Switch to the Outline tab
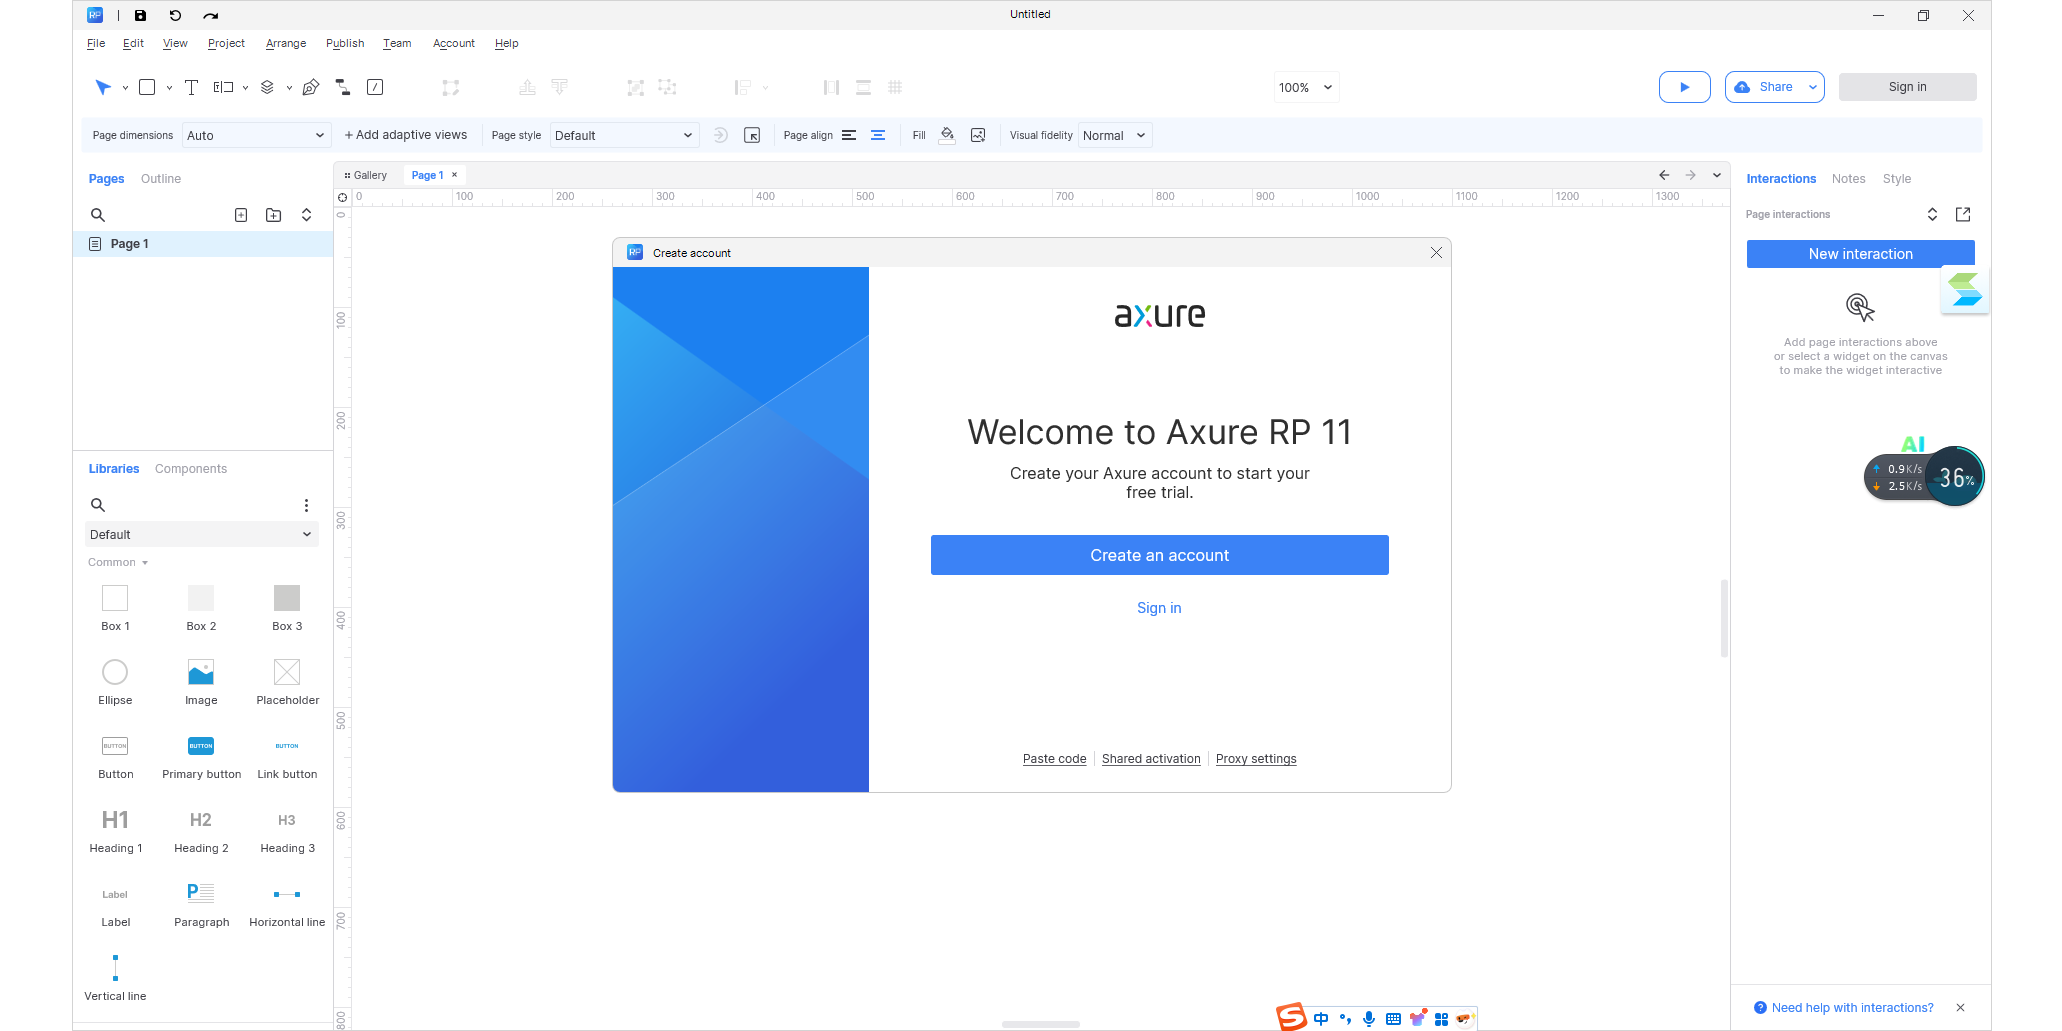This screenshot has width=2062, height=1031. [x=161, y=178]
